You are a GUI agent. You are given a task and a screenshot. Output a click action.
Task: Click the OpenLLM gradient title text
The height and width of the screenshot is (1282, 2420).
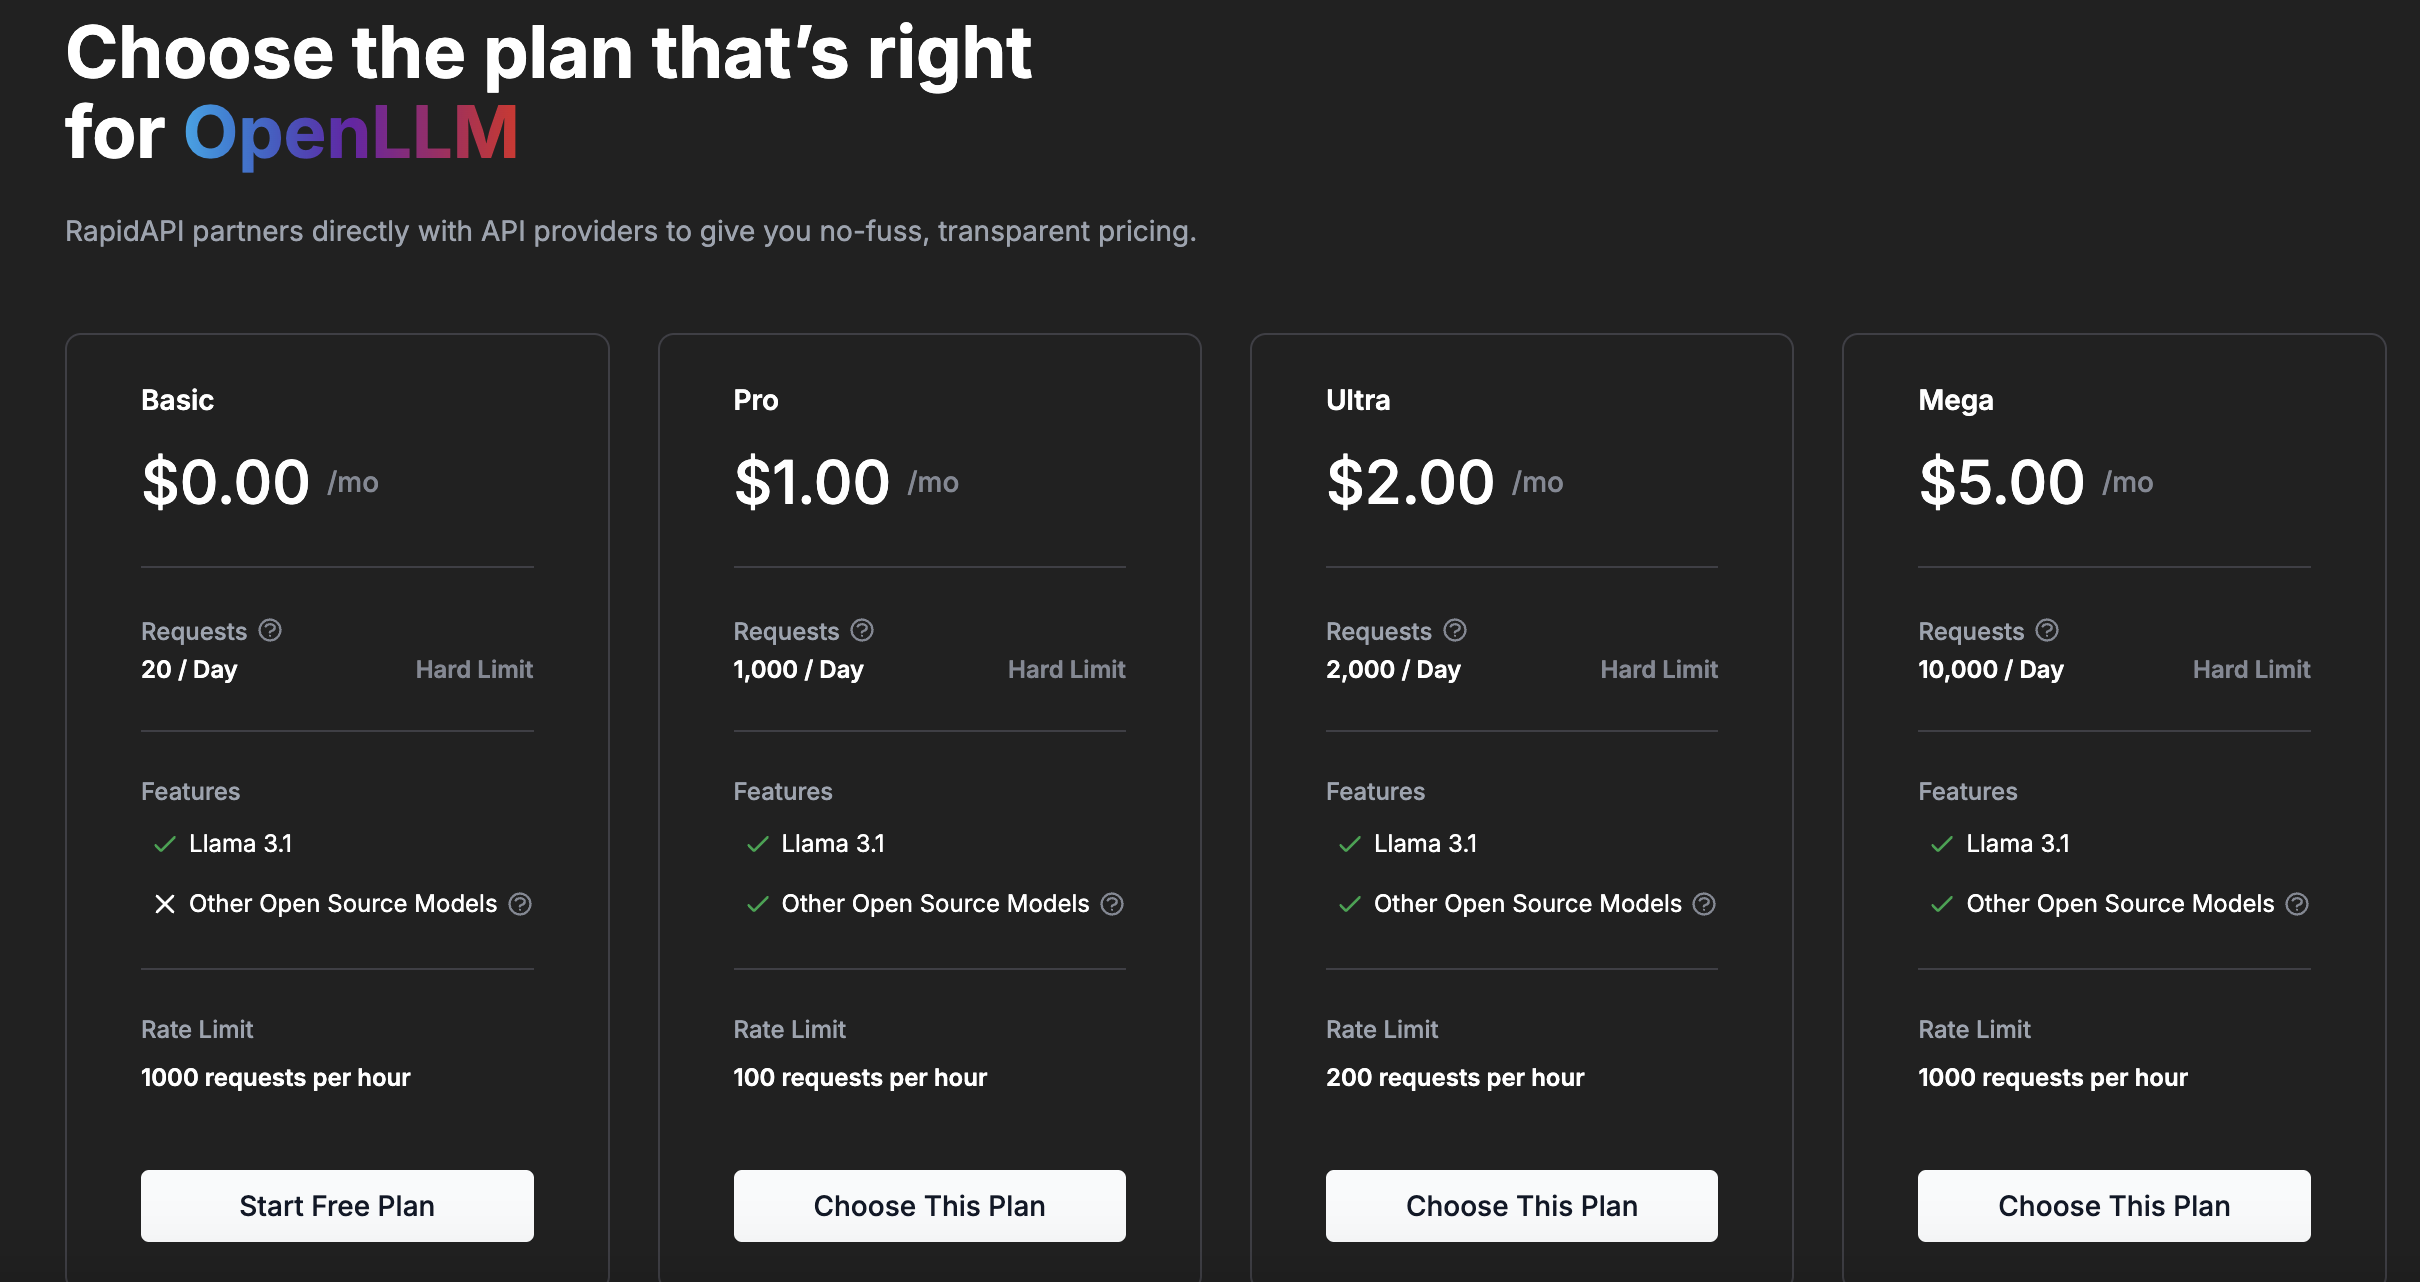pos(351,133)
